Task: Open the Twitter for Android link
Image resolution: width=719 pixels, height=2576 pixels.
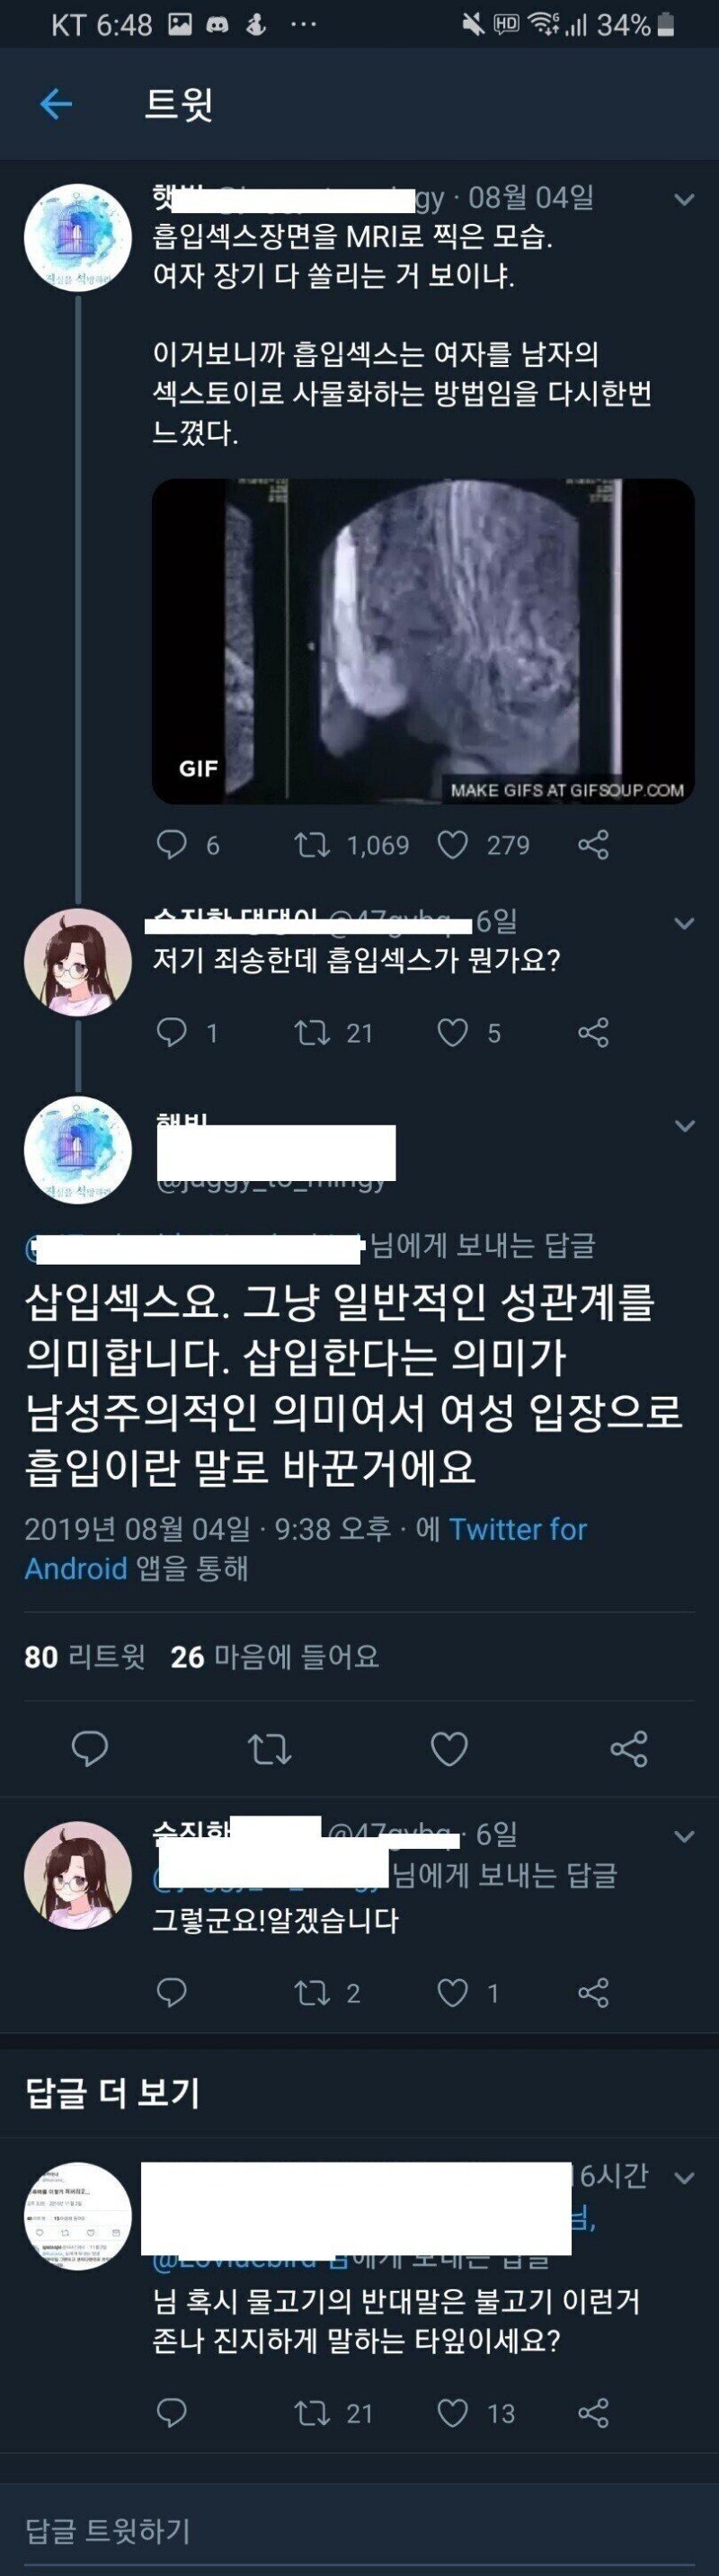Action: 305,1548
